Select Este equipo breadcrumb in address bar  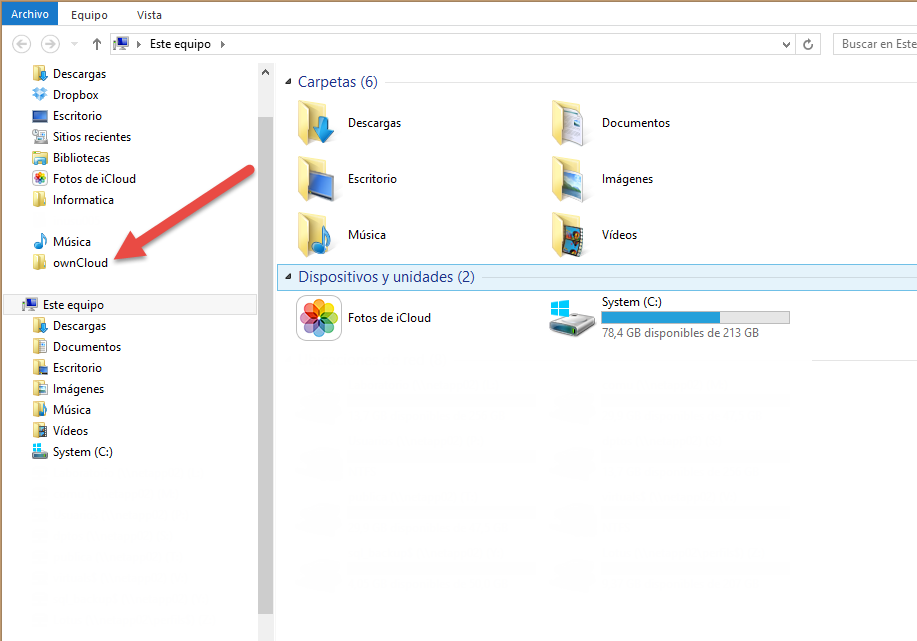click(180, 44)
